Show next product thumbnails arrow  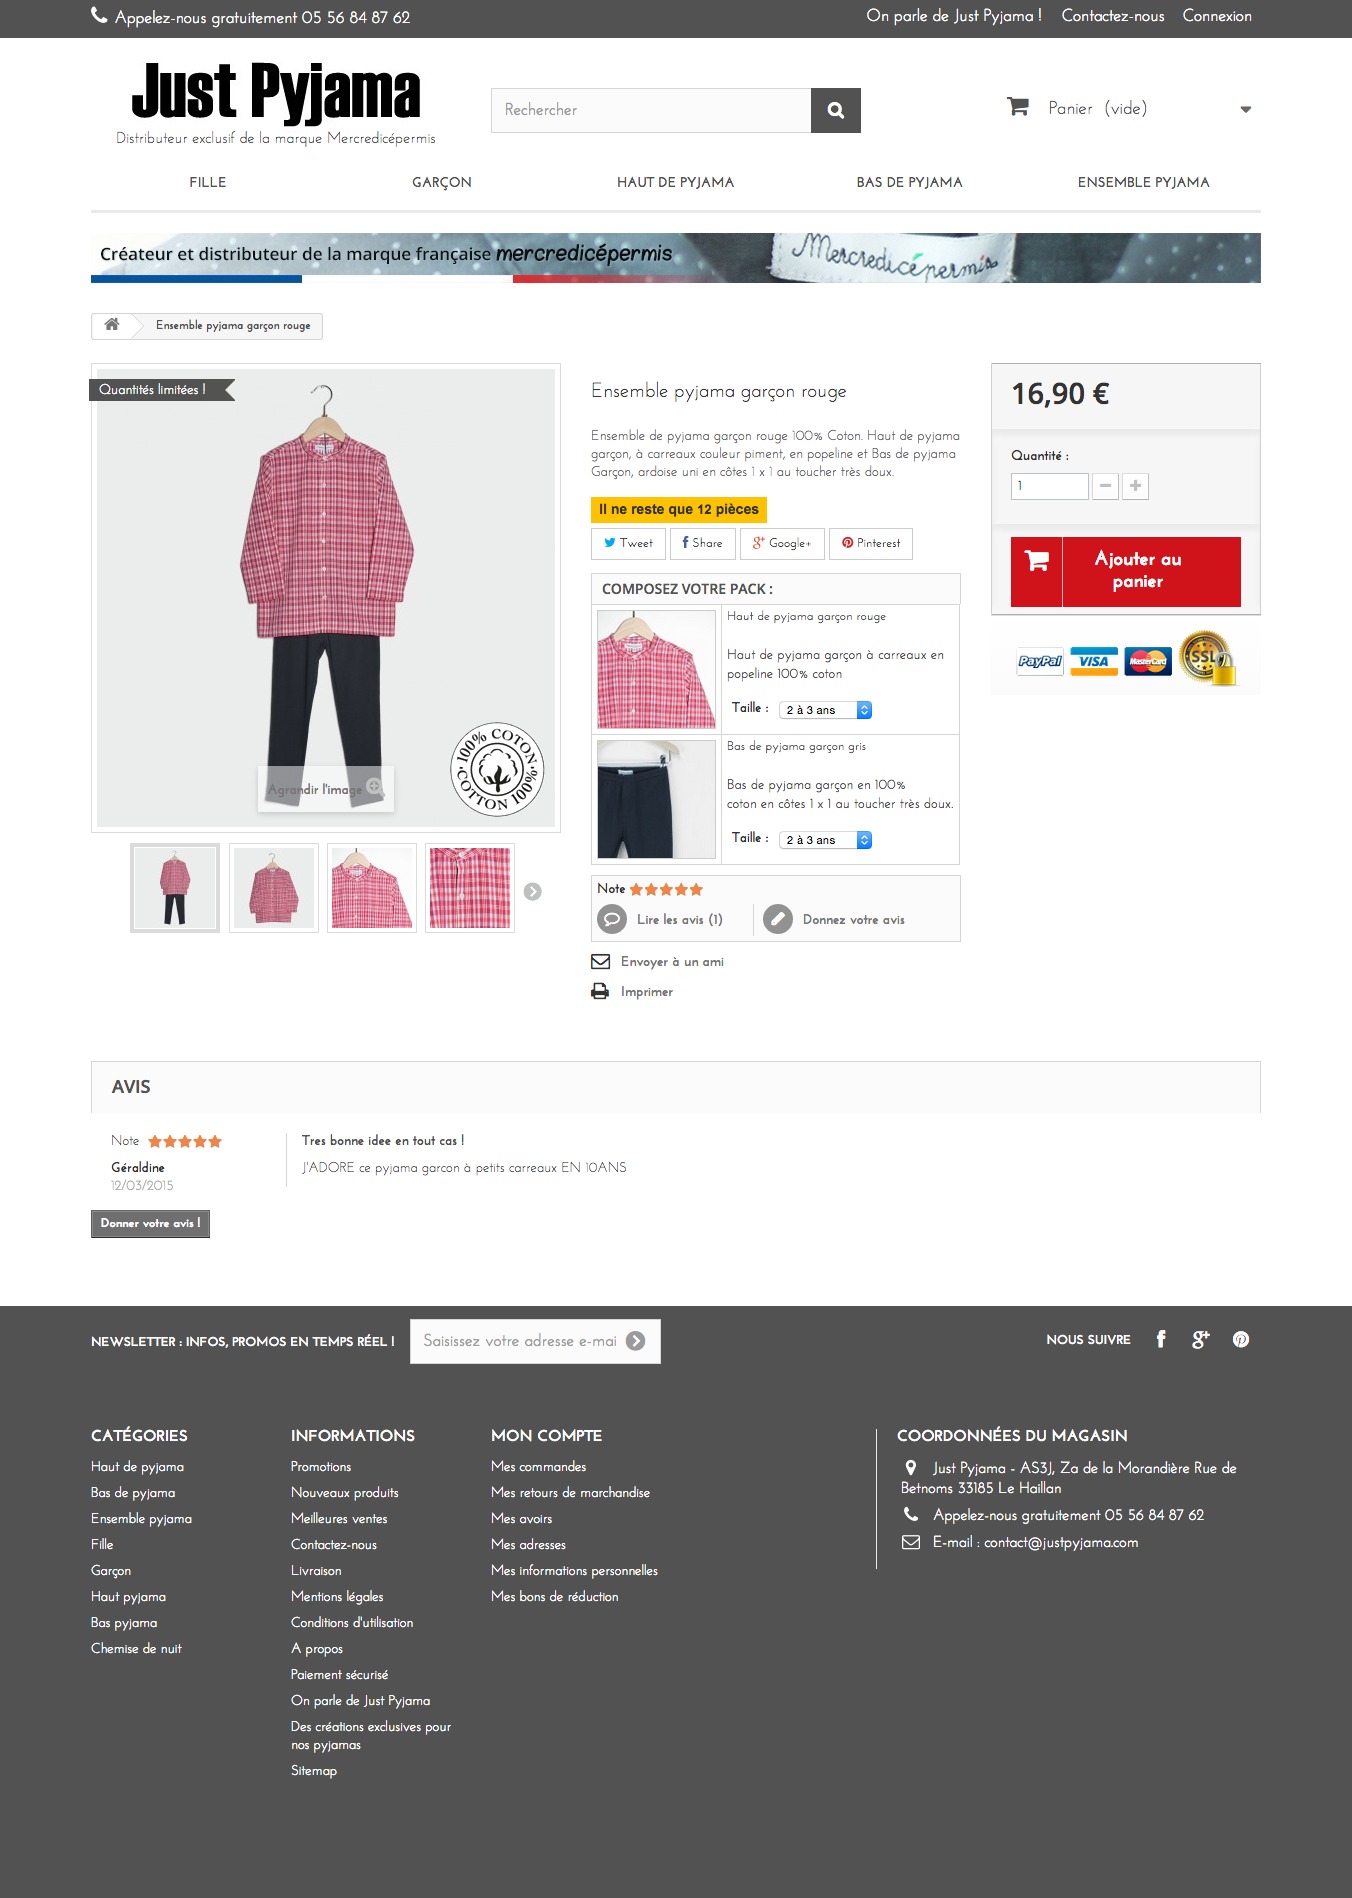[533, 891]
